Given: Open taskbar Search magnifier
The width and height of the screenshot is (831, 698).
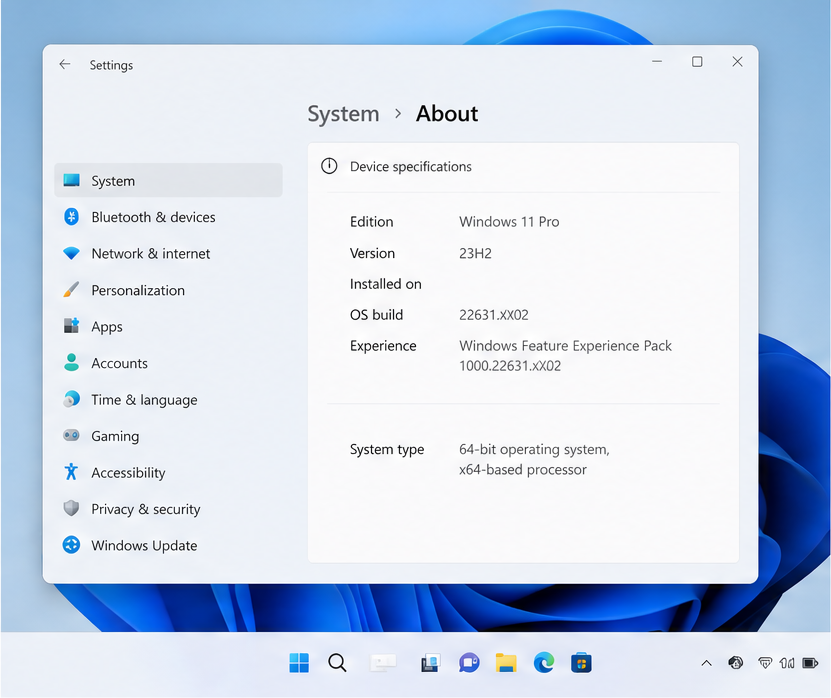Looking at the screenshot, I should tap(337, 662).
